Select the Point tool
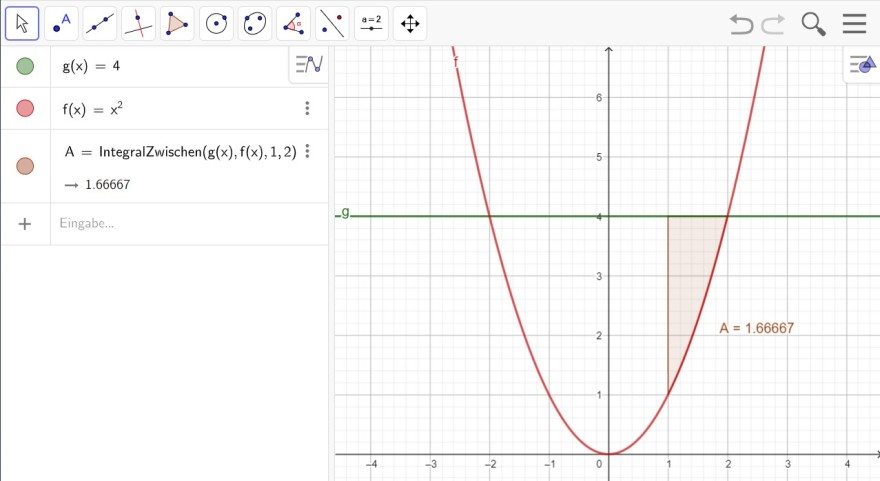Viewport: 880px width, 481px height. pyautogui.click(x=61, y=24)
